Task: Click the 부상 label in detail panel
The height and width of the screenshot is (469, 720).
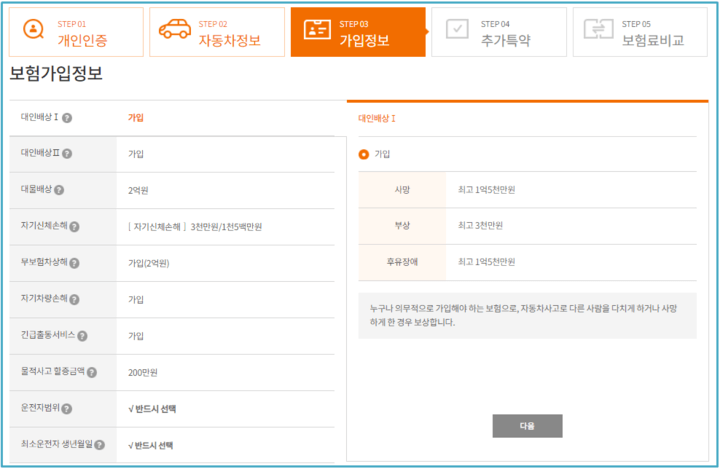Action: coord(402,226)
